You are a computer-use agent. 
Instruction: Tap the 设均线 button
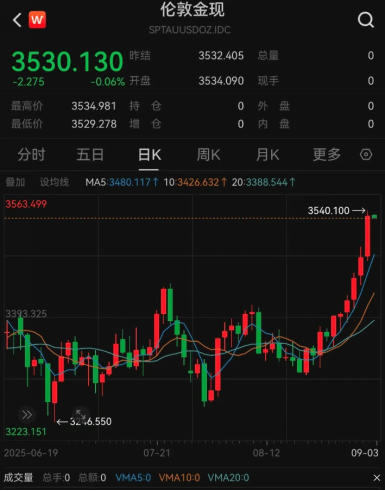(x=54, y=182)
